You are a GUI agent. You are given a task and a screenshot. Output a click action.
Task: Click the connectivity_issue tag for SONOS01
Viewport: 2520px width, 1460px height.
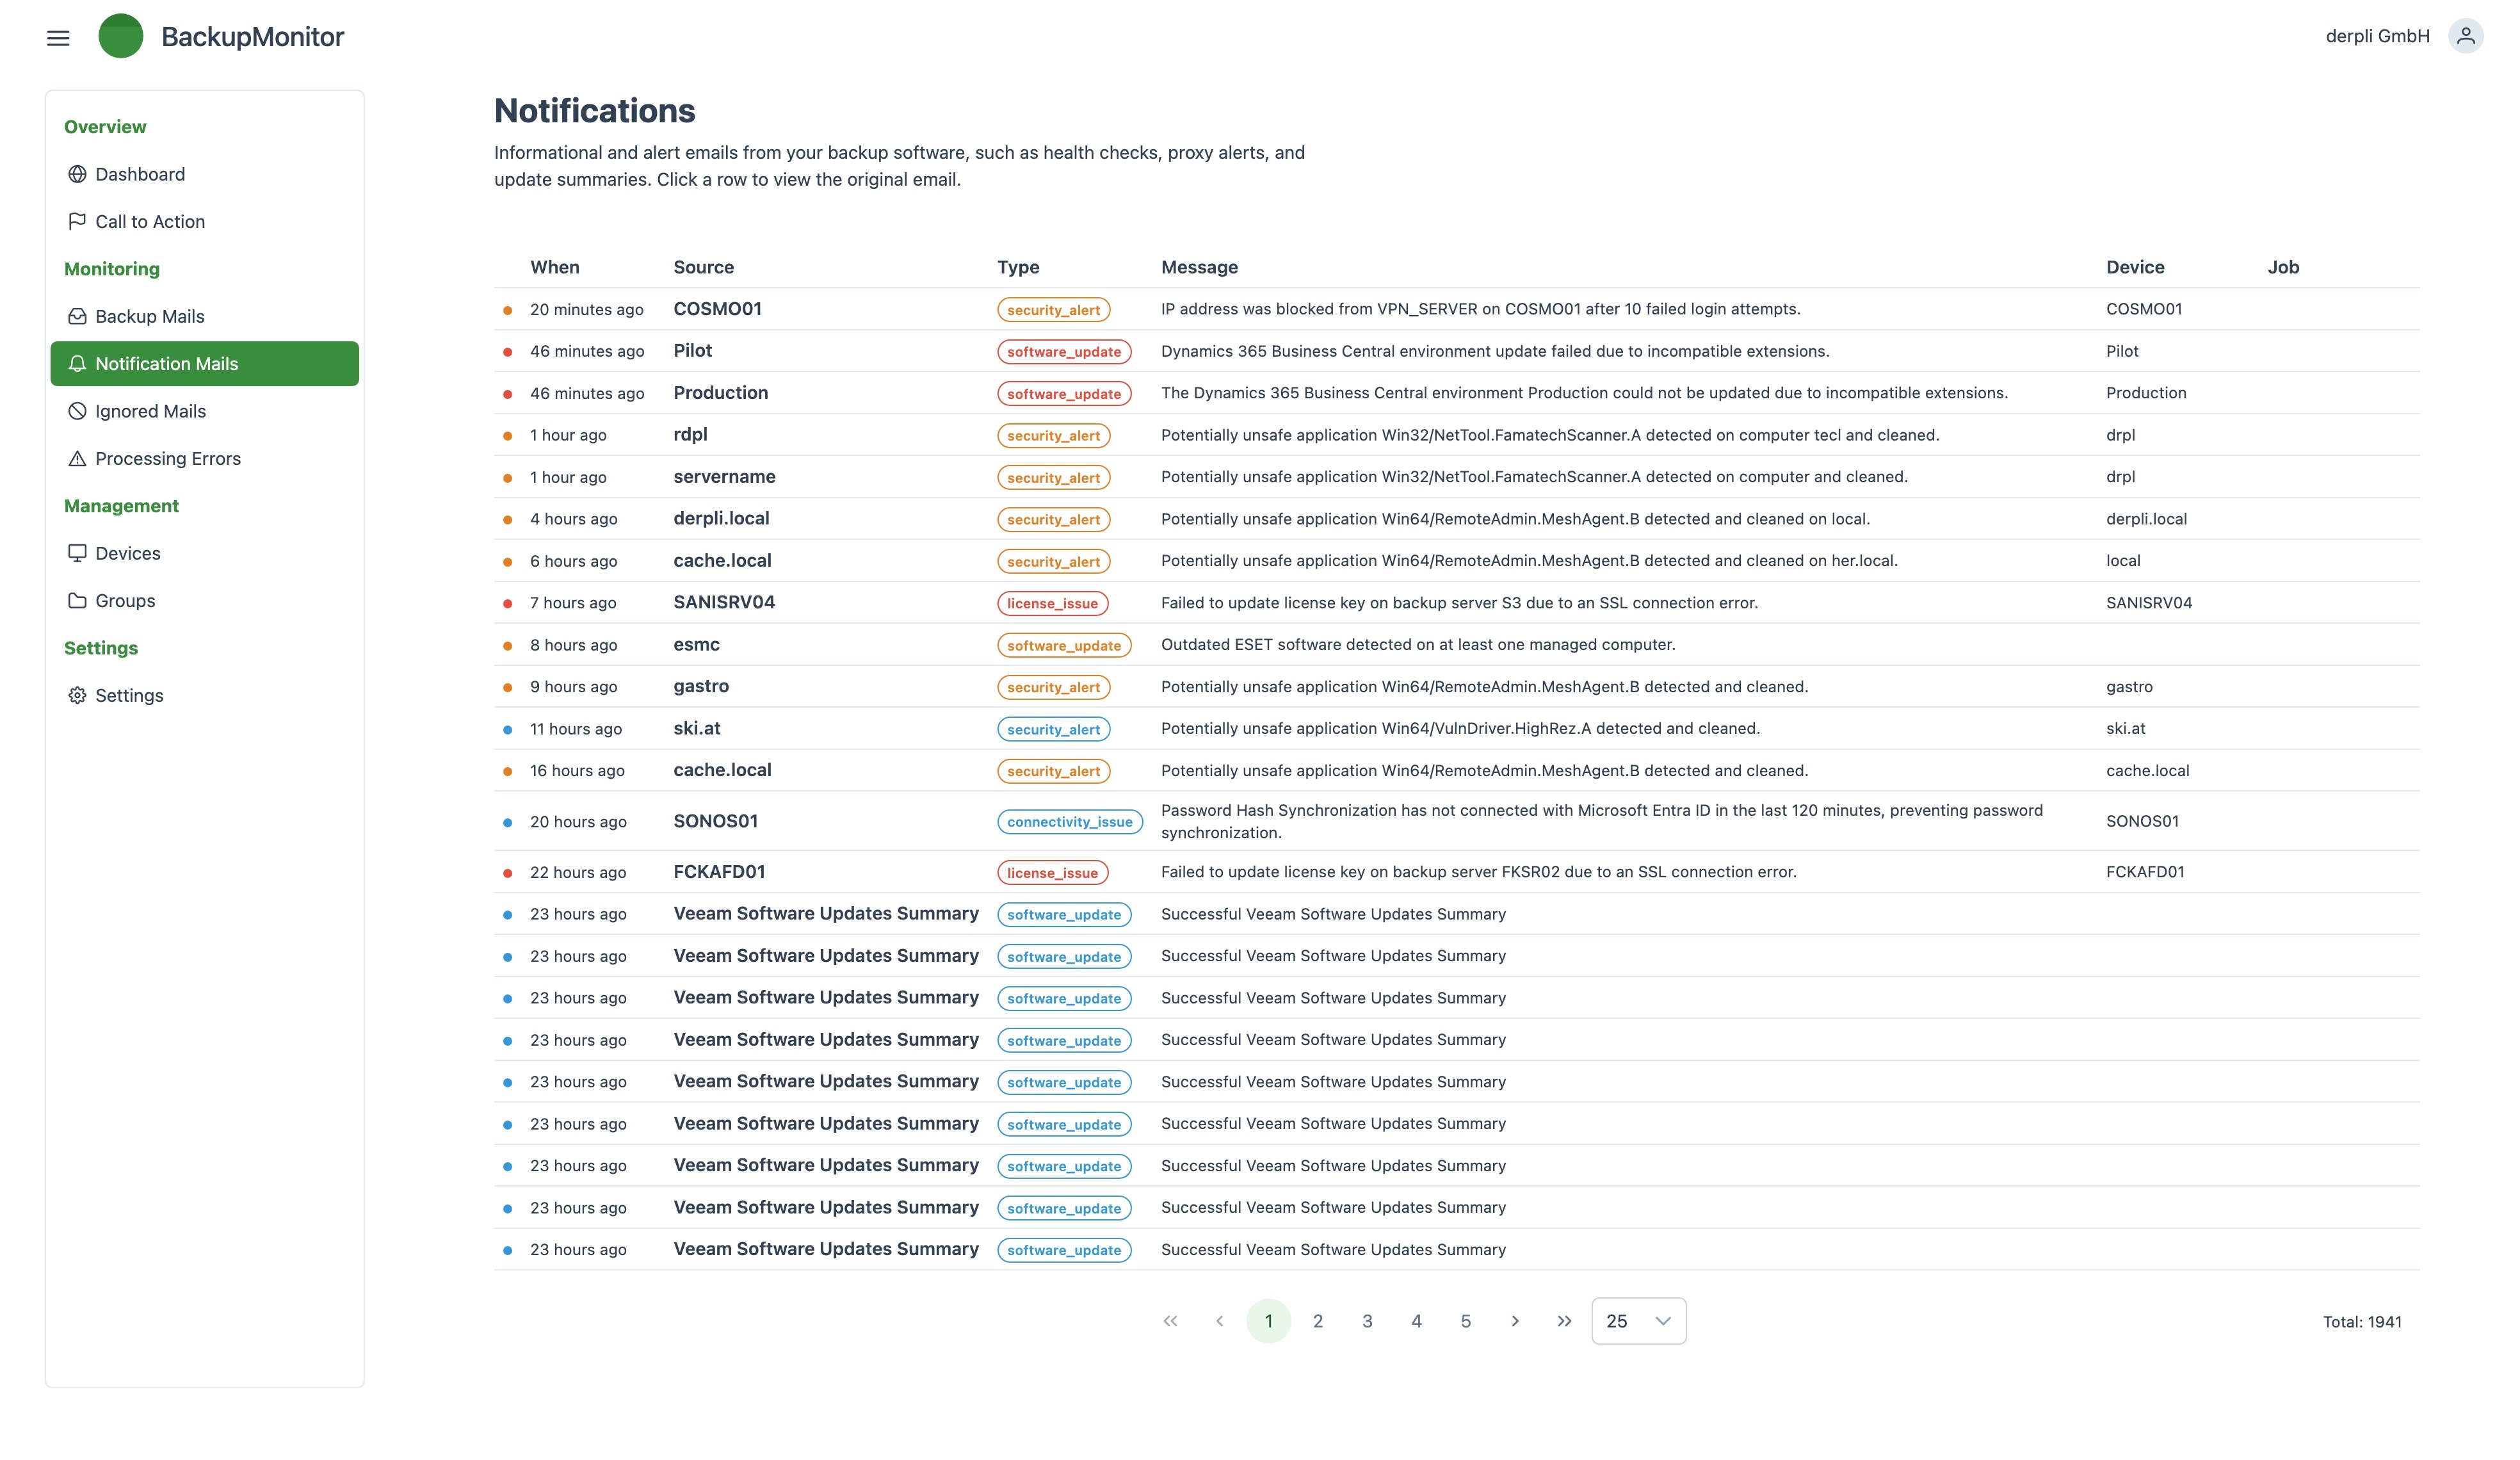pyautogui.click(x=1069, y=822)
